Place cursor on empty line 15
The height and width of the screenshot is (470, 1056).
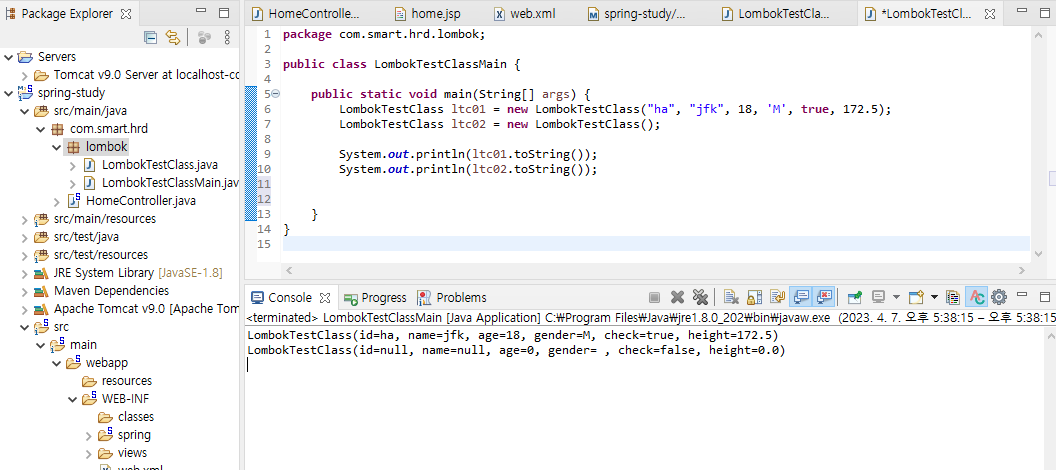[x=656, y=244]
